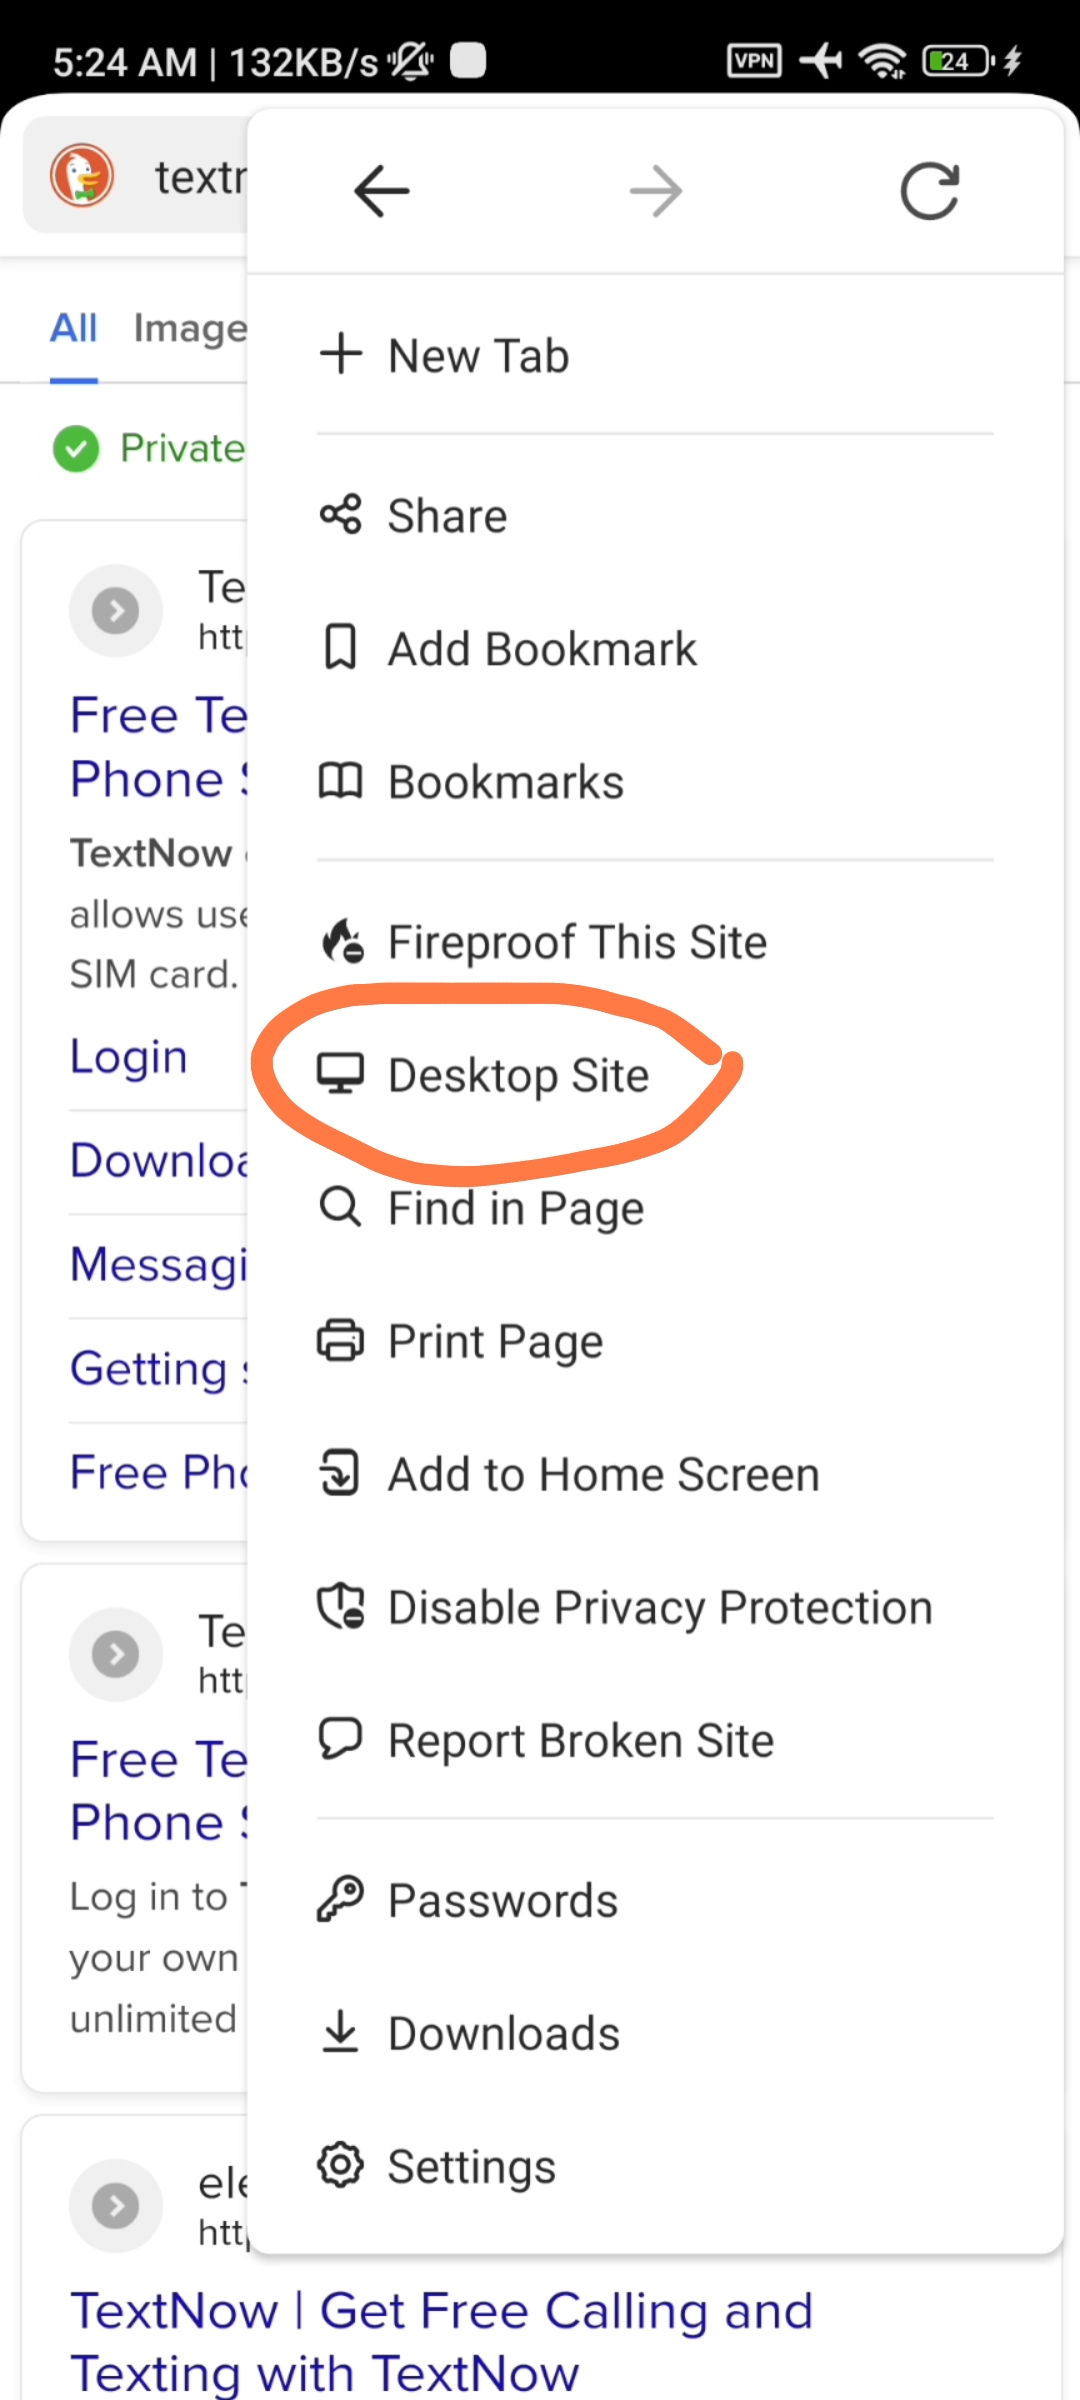The image size is (1080, 2400).
Task: Disable Privacy Protection for this site
Action: point(659,1608)
